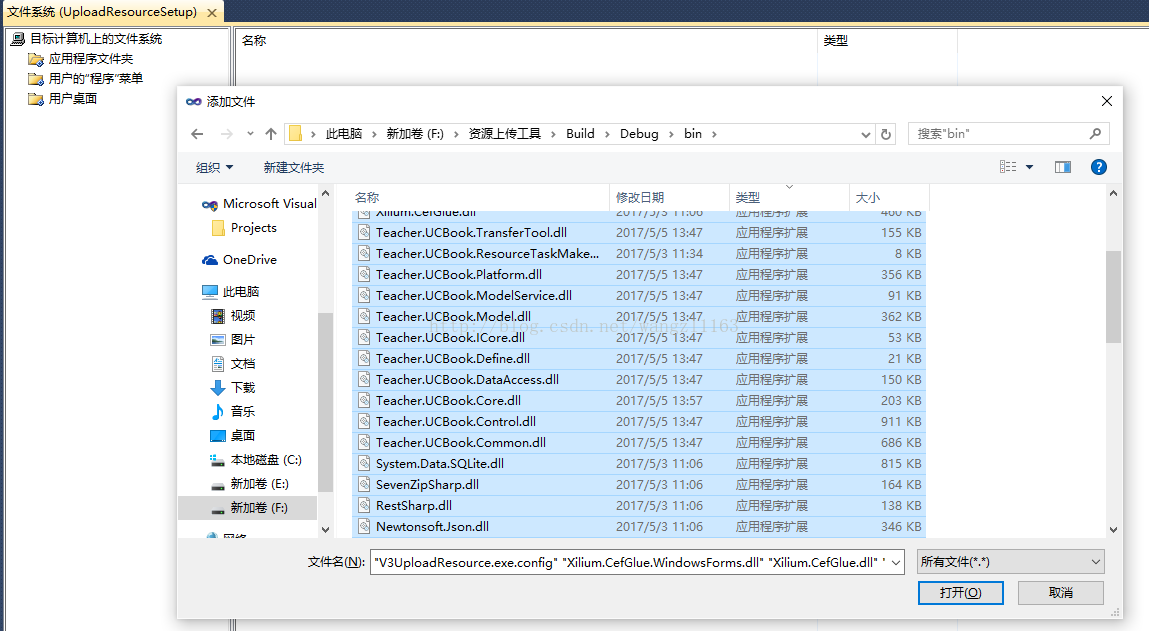Open help with the question mark icon

pos(1098,167)
